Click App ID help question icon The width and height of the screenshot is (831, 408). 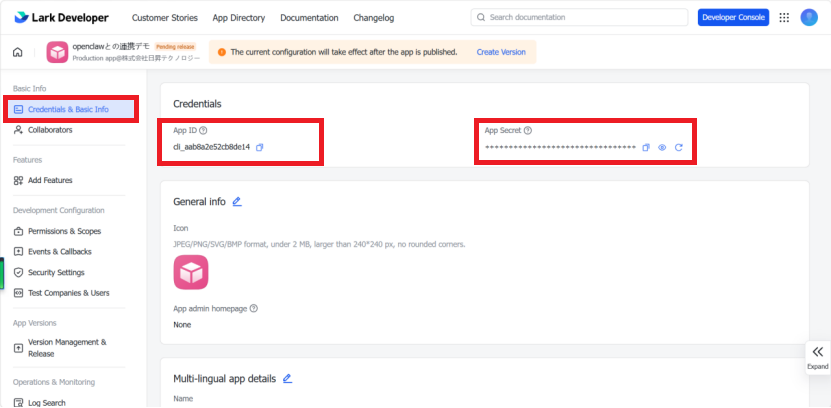pos(204,130)
